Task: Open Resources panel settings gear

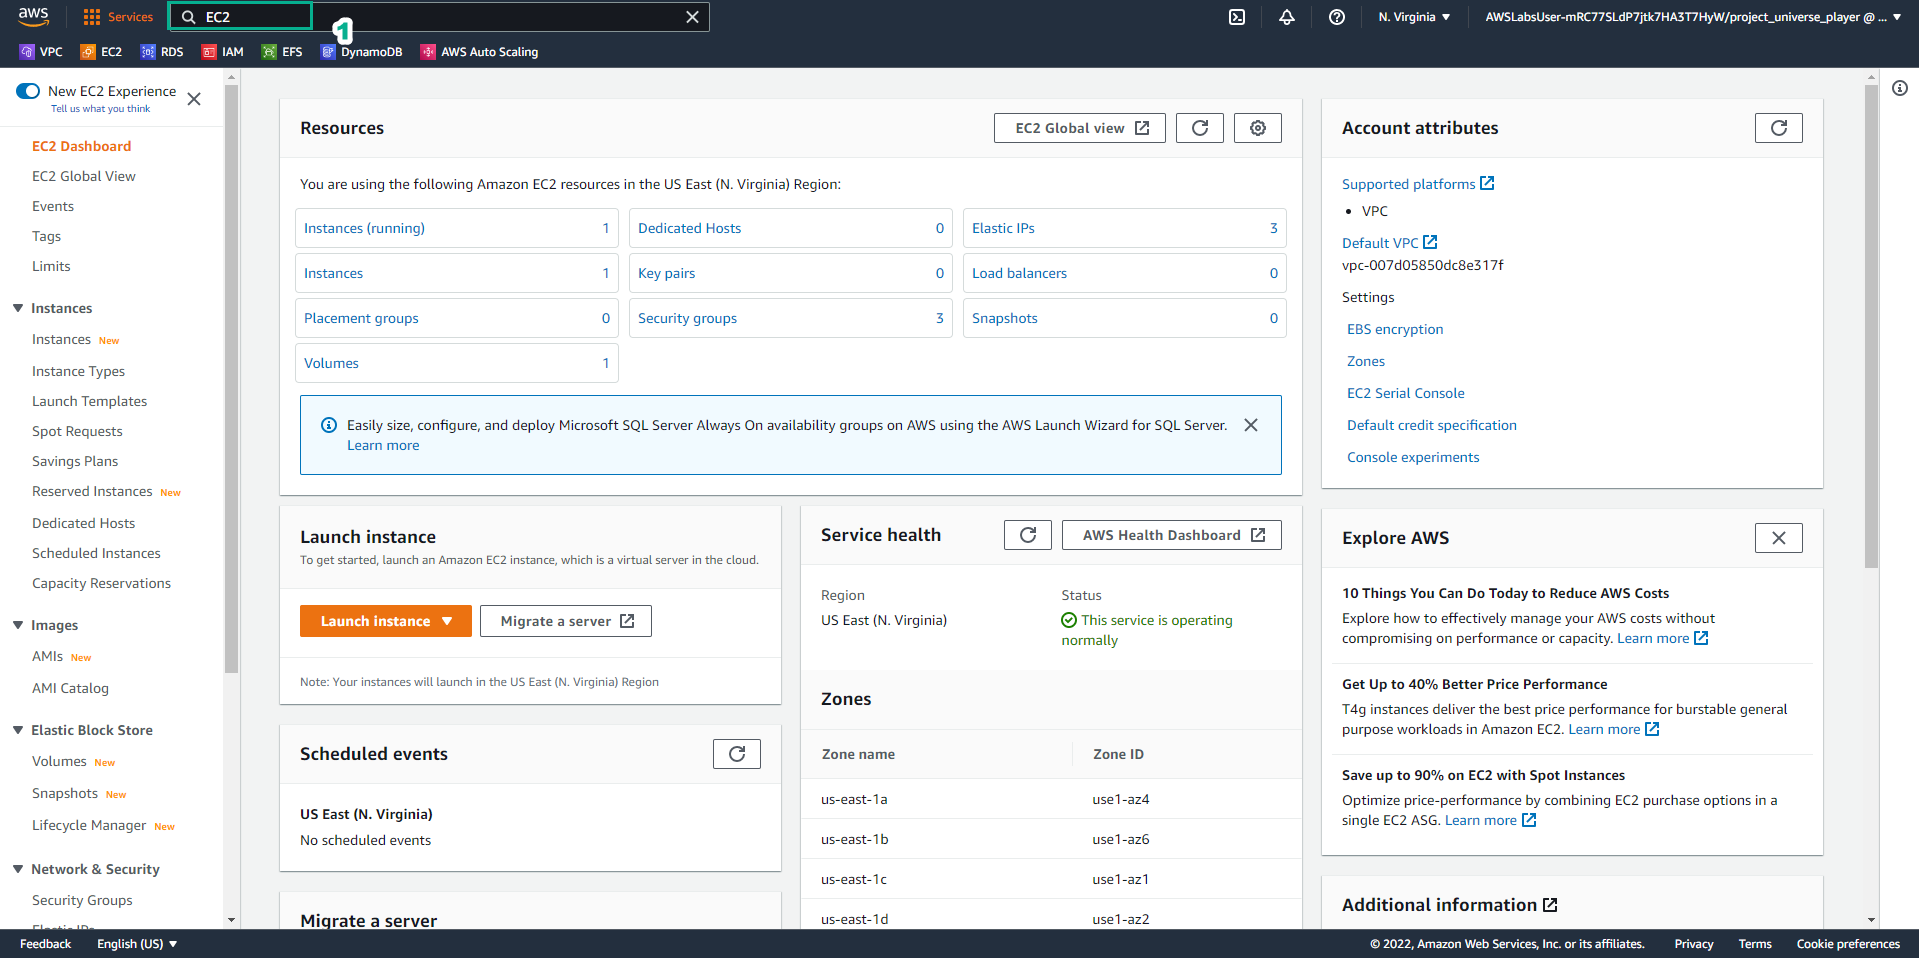Action: [x=1258, y=128]
